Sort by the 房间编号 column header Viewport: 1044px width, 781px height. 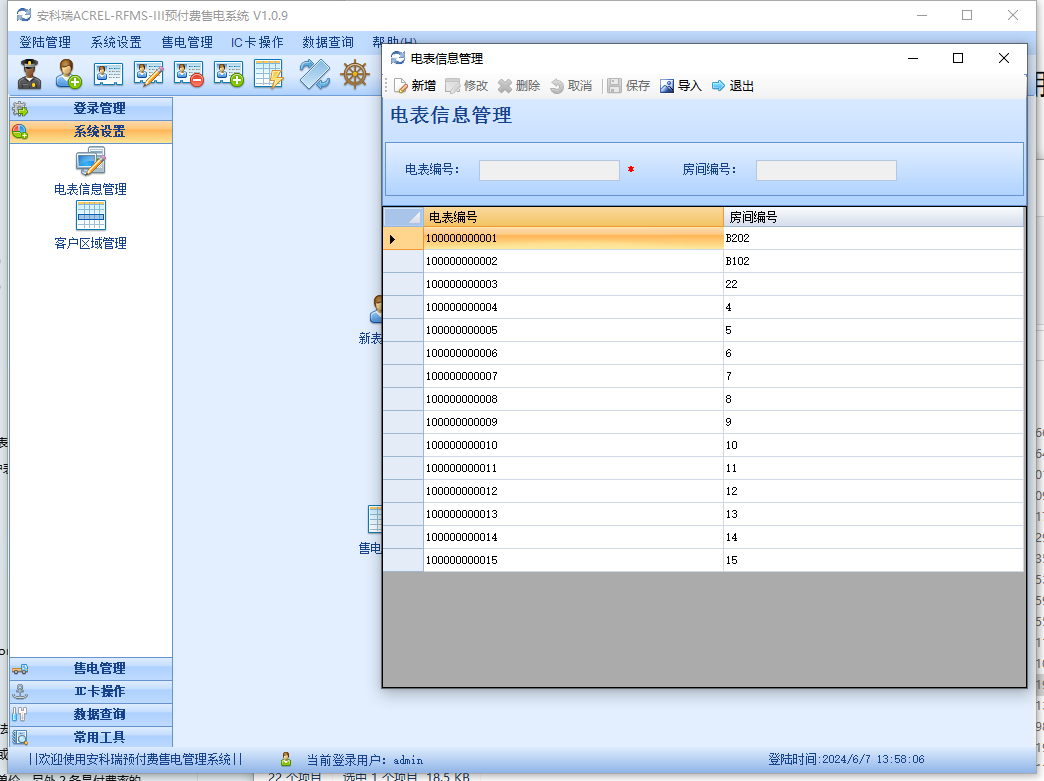pyautogui.click(x=872, y=216)
